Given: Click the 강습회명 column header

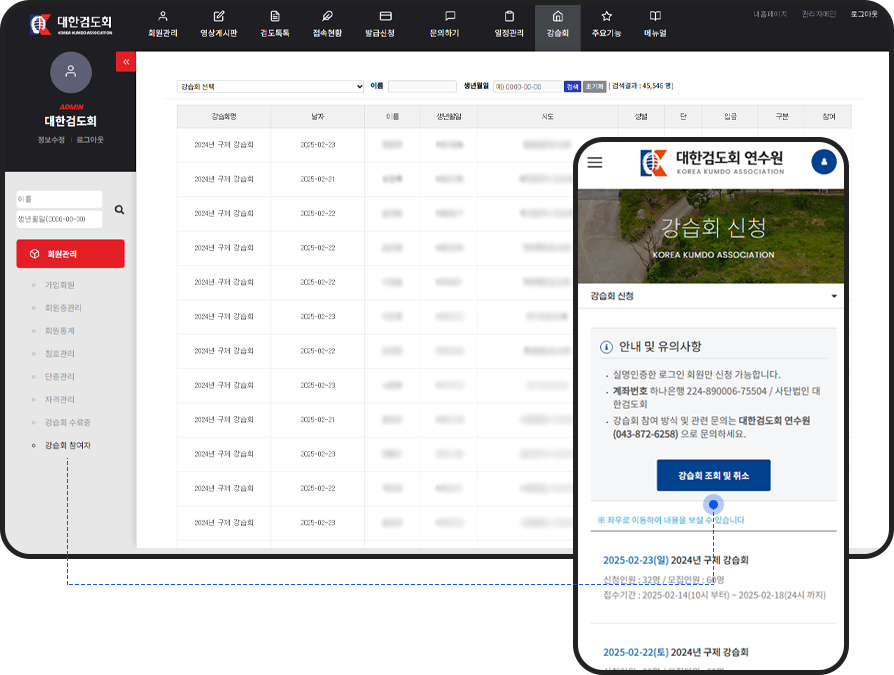Looking at the screenshot, I should click(224, 116).
